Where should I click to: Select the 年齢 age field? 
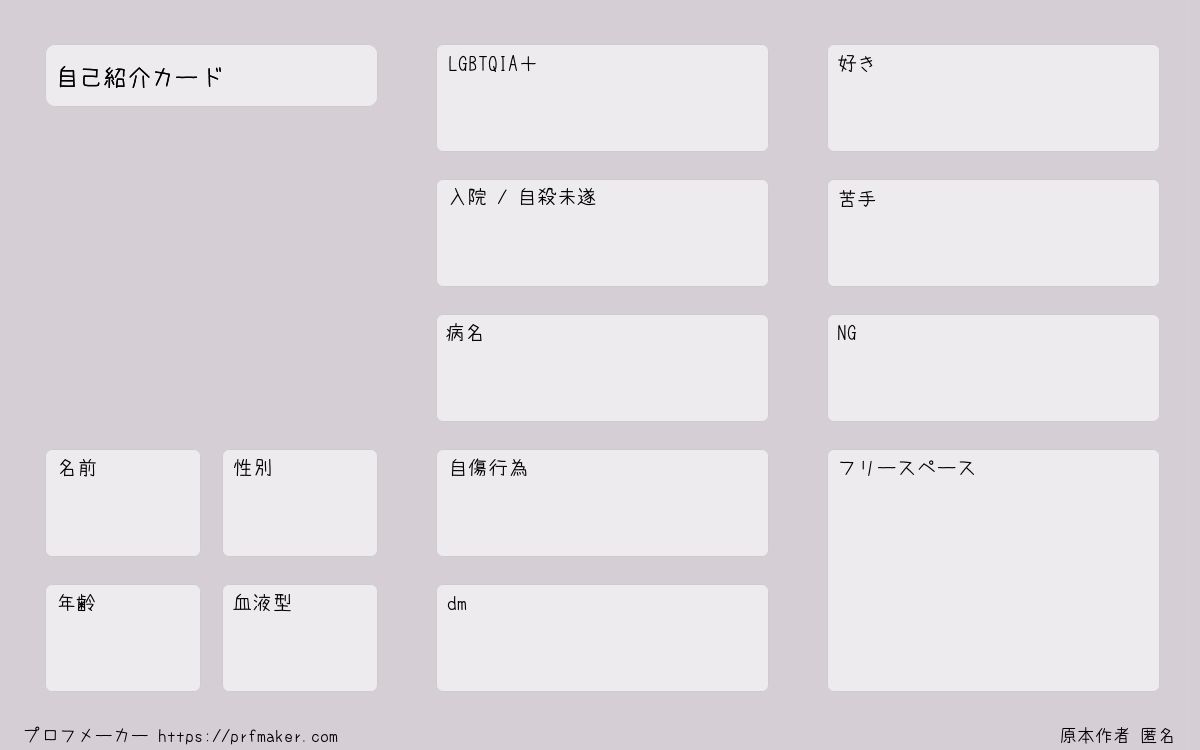(x=123, y=638)
